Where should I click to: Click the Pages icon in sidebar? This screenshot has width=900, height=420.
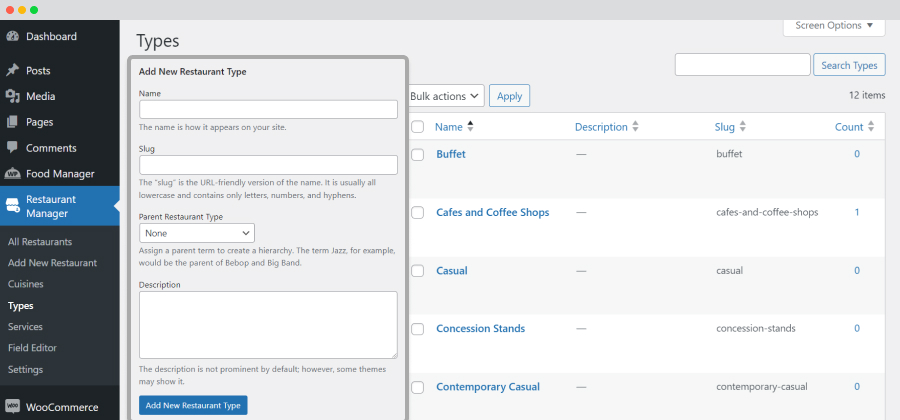[x=12, y=122]
